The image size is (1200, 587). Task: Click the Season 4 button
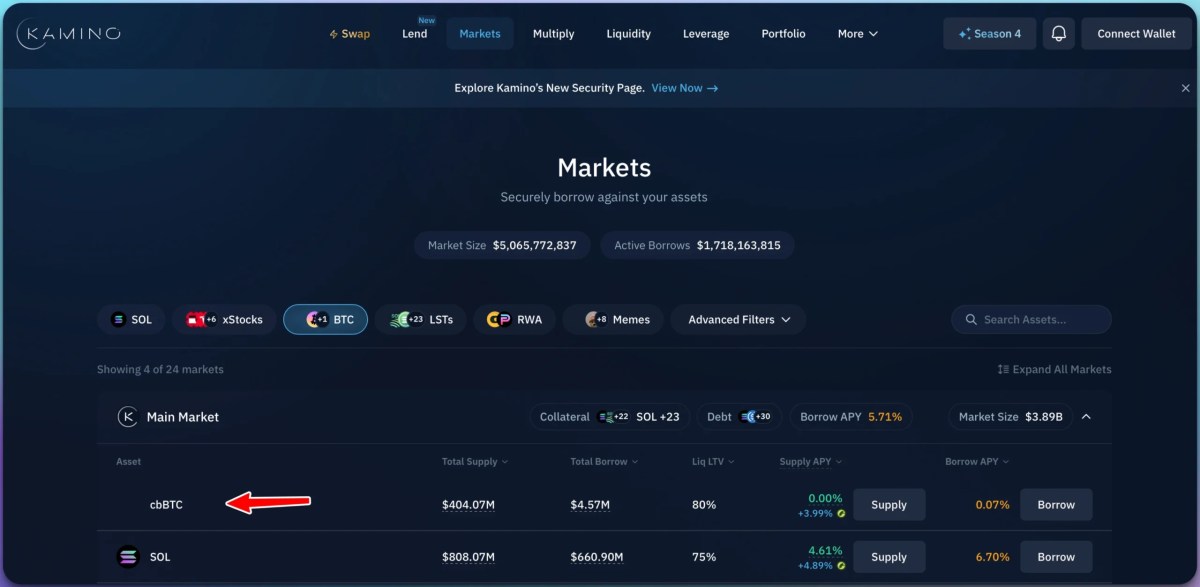(x=989, y=34)
